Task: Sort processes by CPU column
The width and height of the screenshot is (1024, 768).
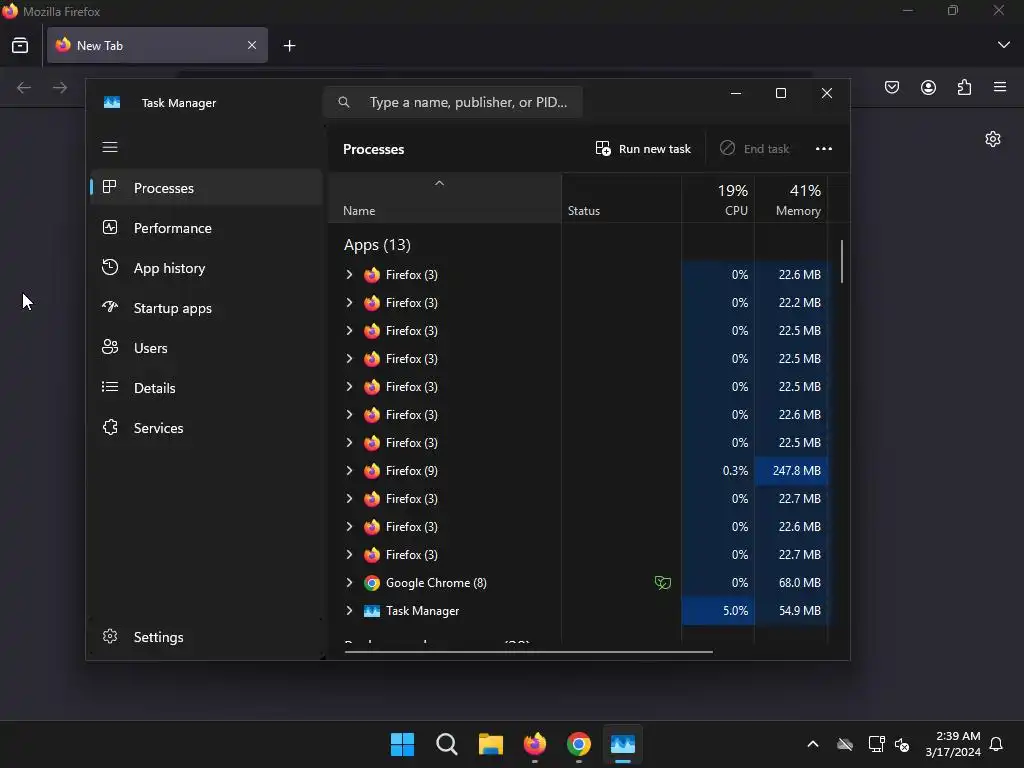Action: pos(718,199)
